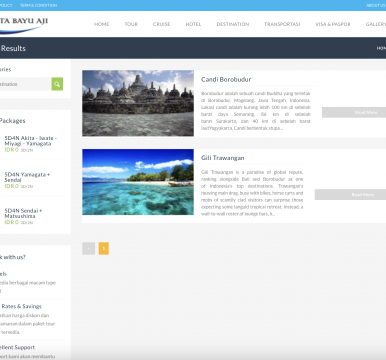Screen dimensions: 386x360
Task: Open the Term & Condition link
Action: 38,5
